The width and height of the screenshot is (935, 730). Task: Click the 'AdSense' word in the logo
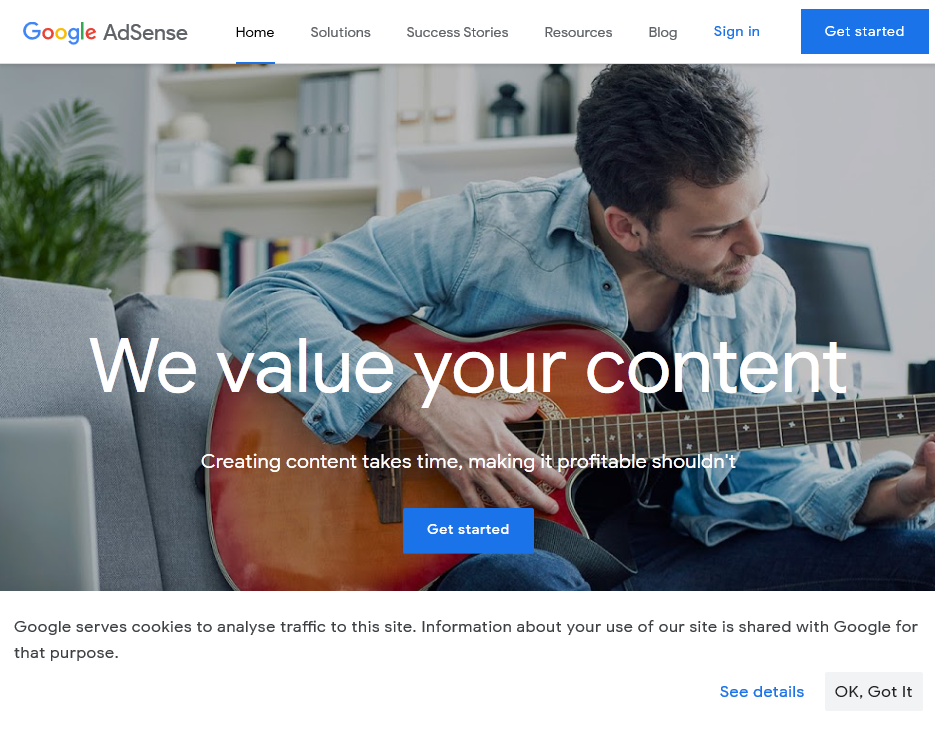[145, 33]
